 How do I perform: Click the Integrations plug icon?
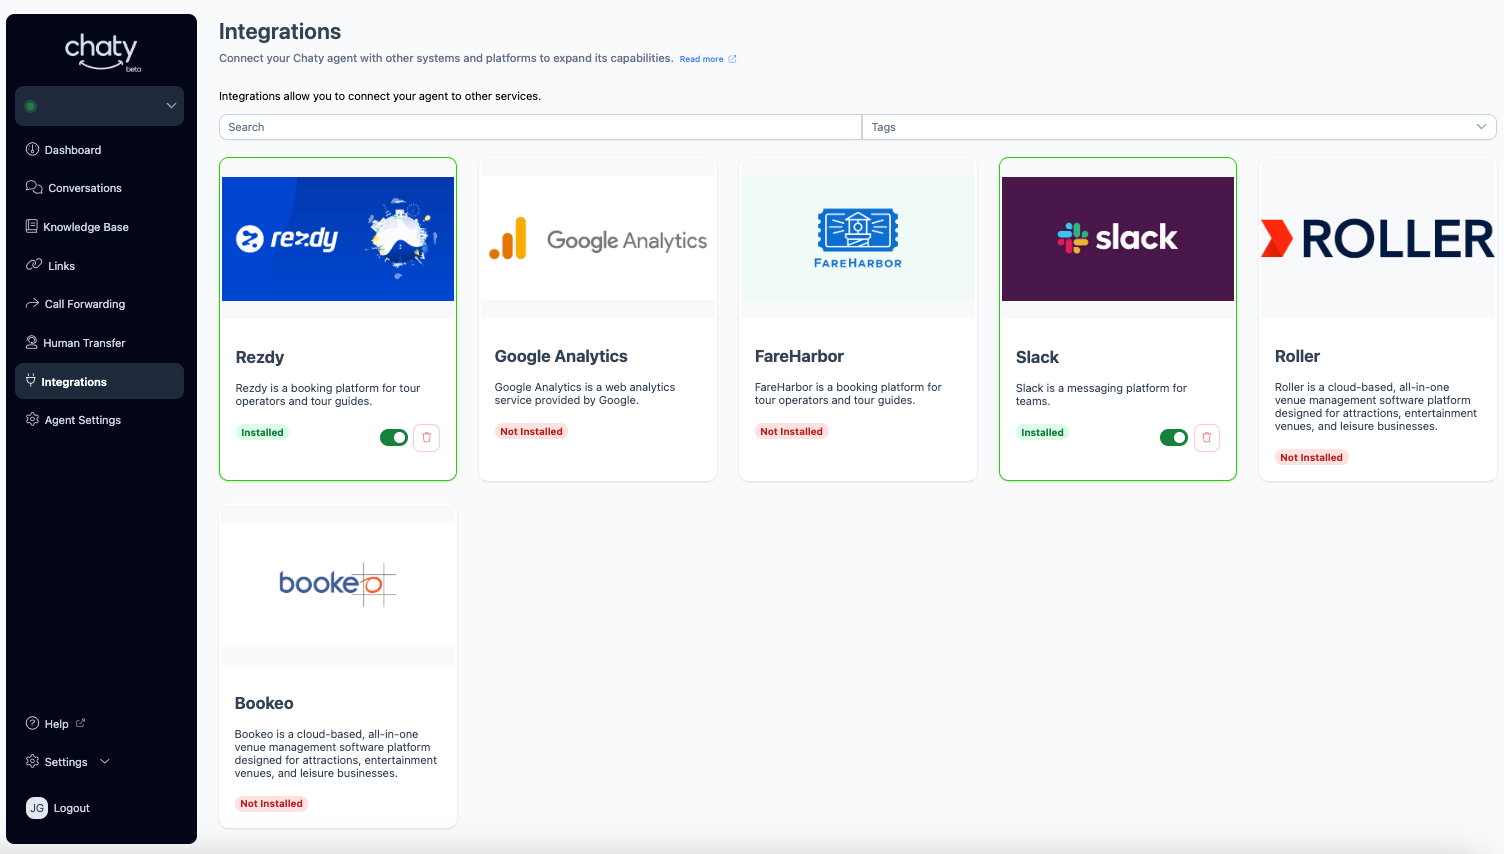[31, 380]
